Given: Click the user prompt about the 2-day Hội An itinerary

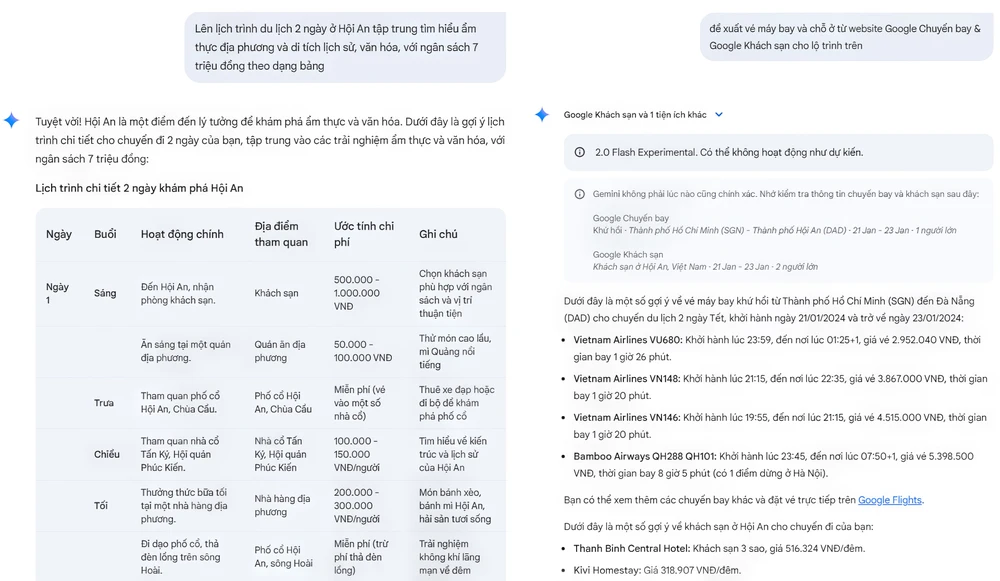Looking at the screenshot, I should [x=344, y=47].
